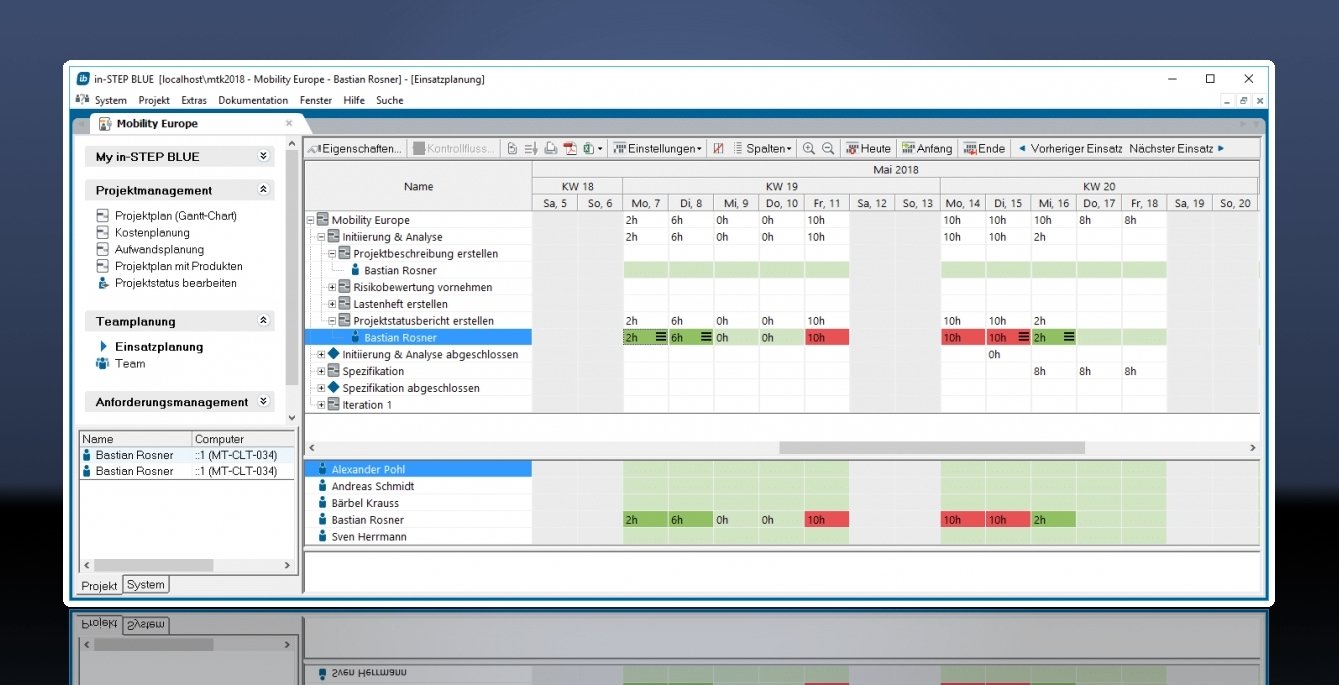Open the Einstellungen dropdown
This screenshot has width=1339, height=685.
657,149
